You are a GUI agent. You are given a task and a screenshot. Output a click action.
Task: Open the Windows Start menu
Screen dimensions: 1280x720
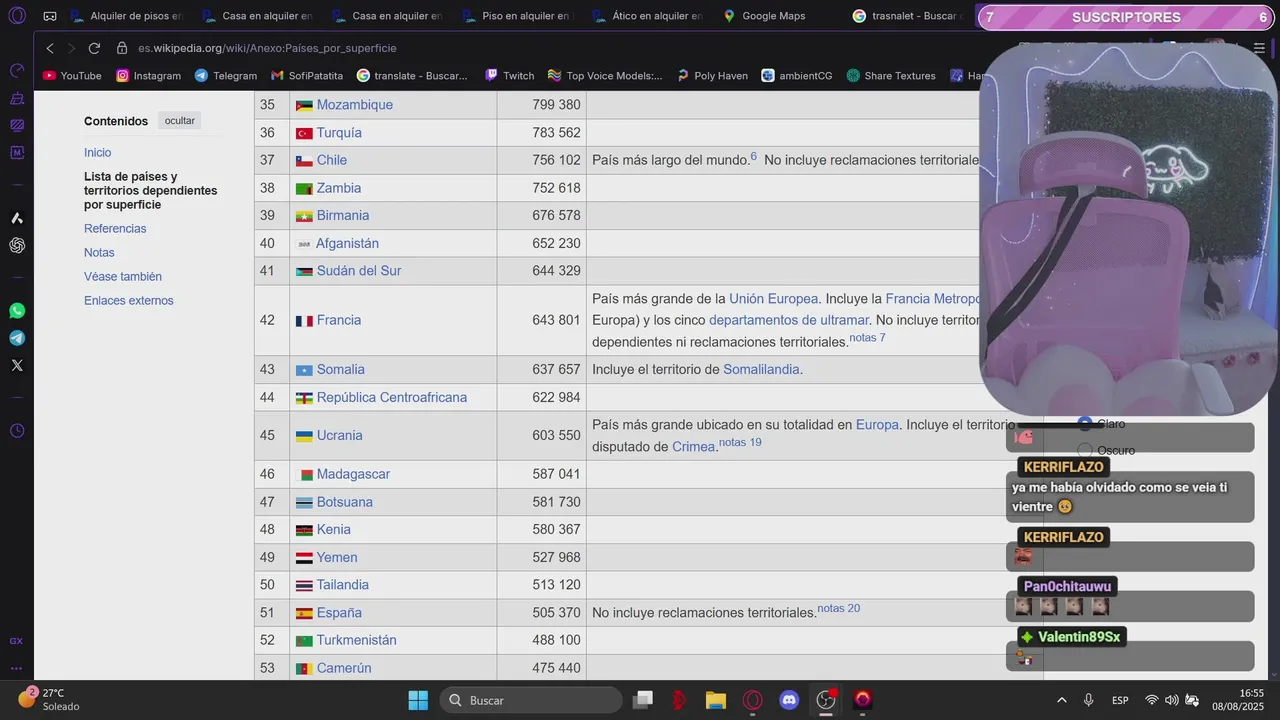[418, 700]
